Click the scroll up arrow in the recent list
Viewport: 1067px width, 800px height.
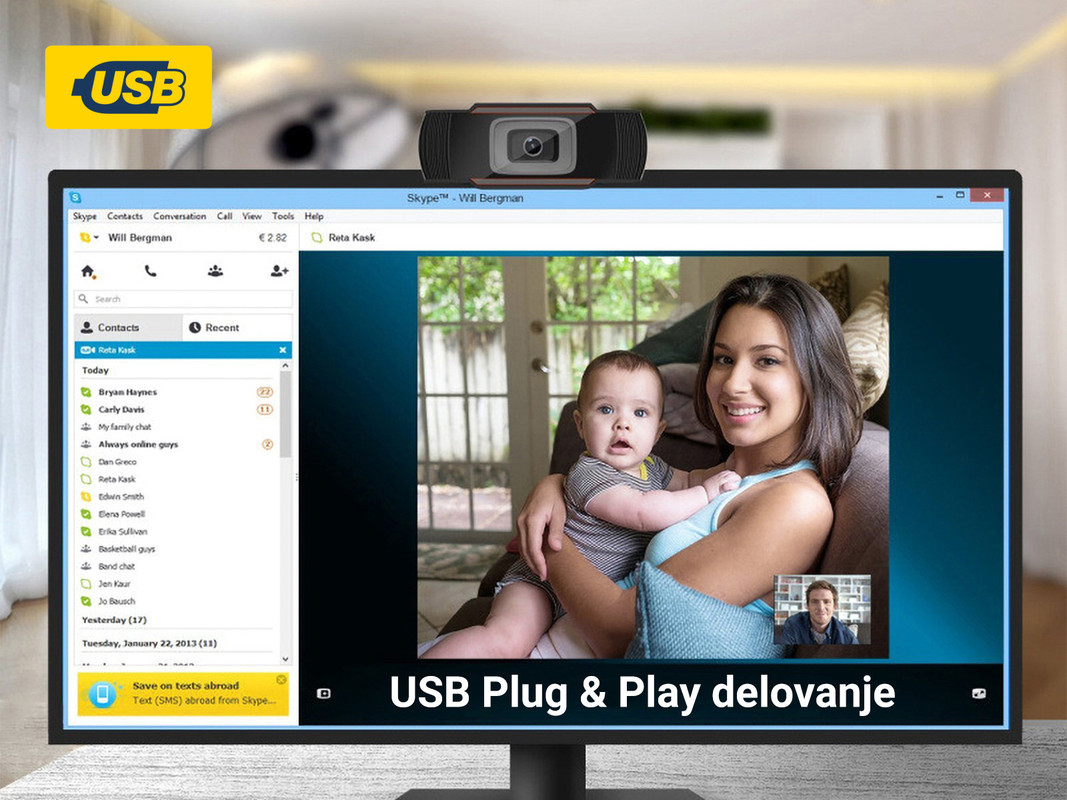285,366
